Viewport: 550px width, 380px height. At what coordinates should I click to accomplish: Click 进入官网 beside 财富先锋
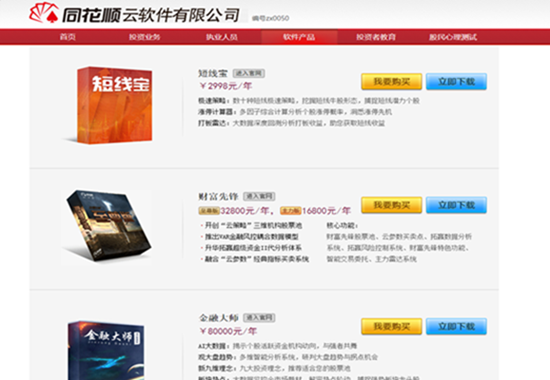pyautogui.click(x=259, y=196)
